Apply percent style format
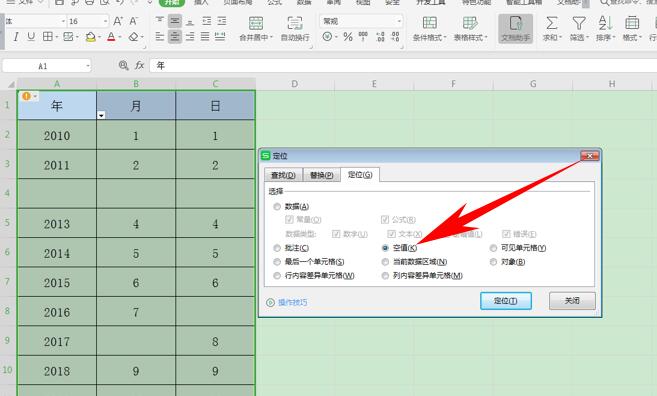The width and height of the screenshot is (657, 396). coord(348,37)
